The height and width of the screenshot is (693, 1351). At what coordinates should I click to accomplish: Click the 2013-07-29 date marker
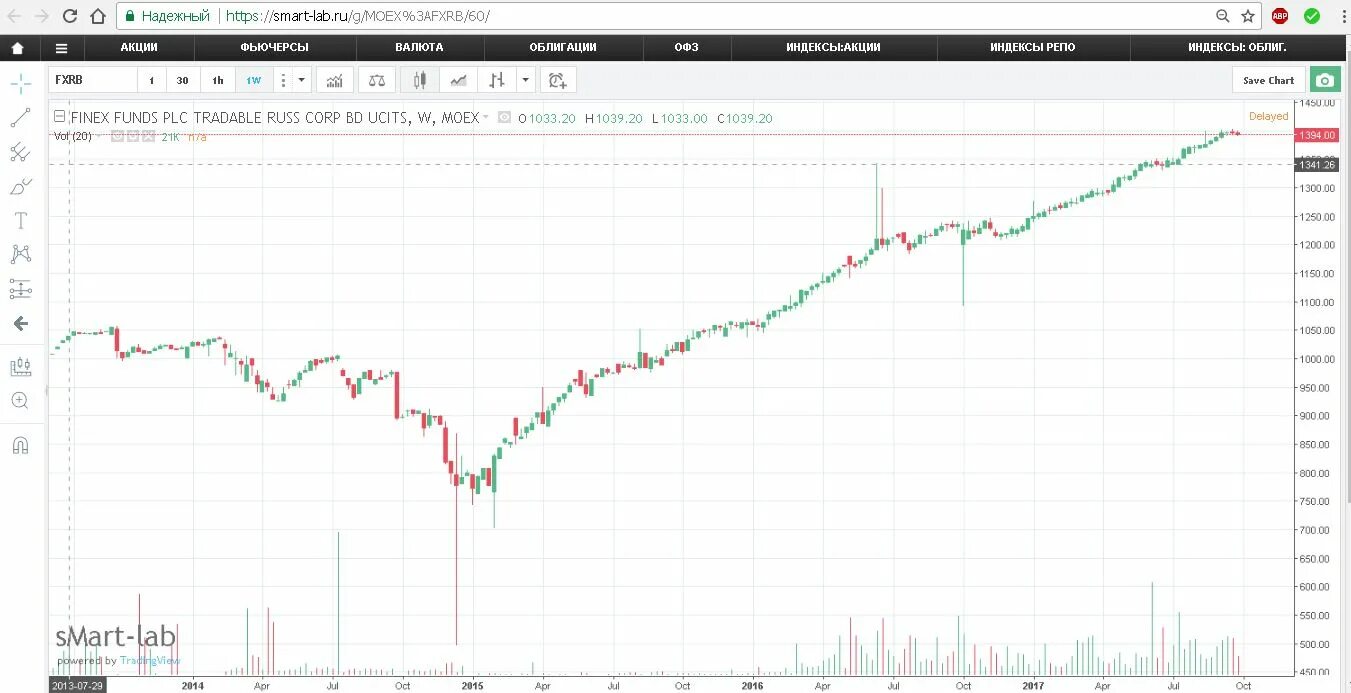click(x=78, y=686)
